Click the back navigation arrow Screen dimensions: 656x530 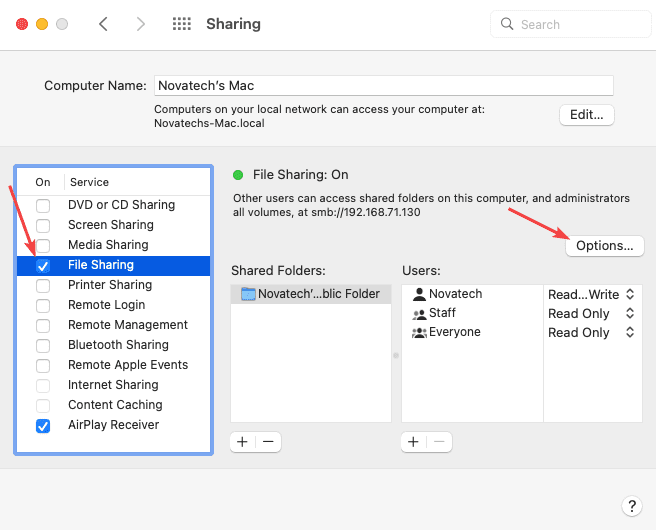pyautogui.click(x=103, y=24)
